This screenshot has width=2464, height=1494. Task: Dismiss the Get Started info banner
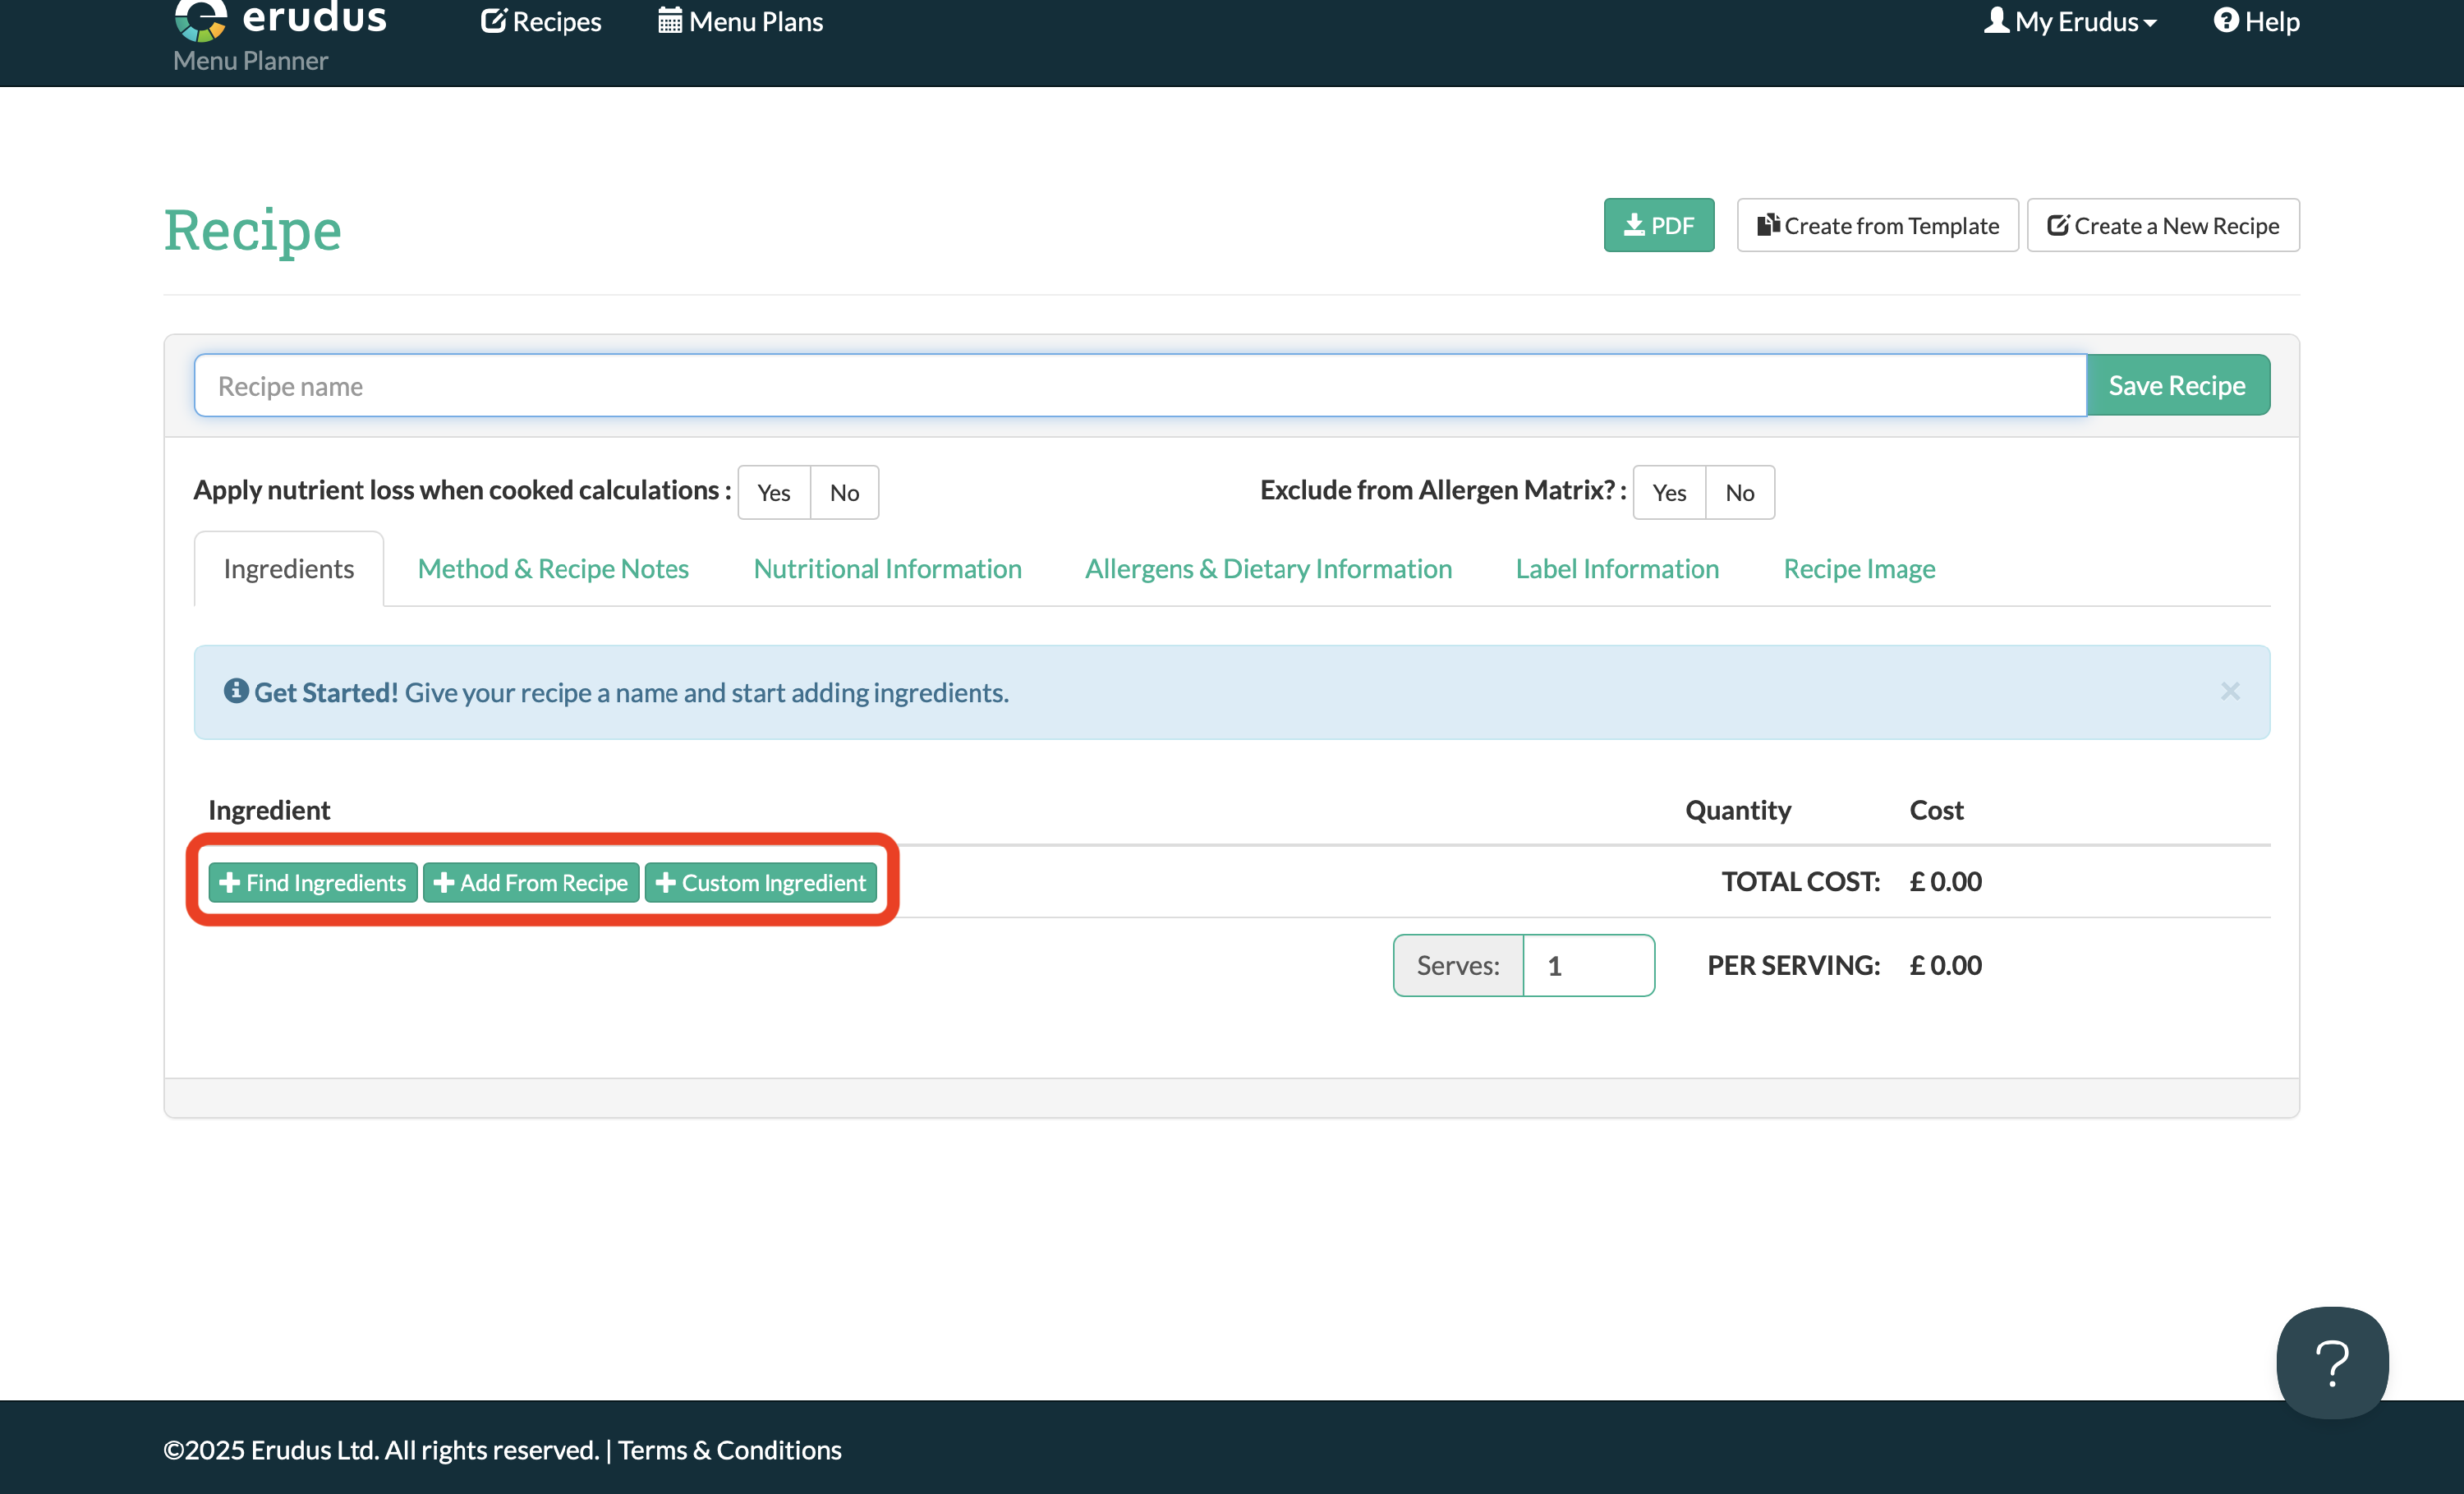(x=2229, y=692)
